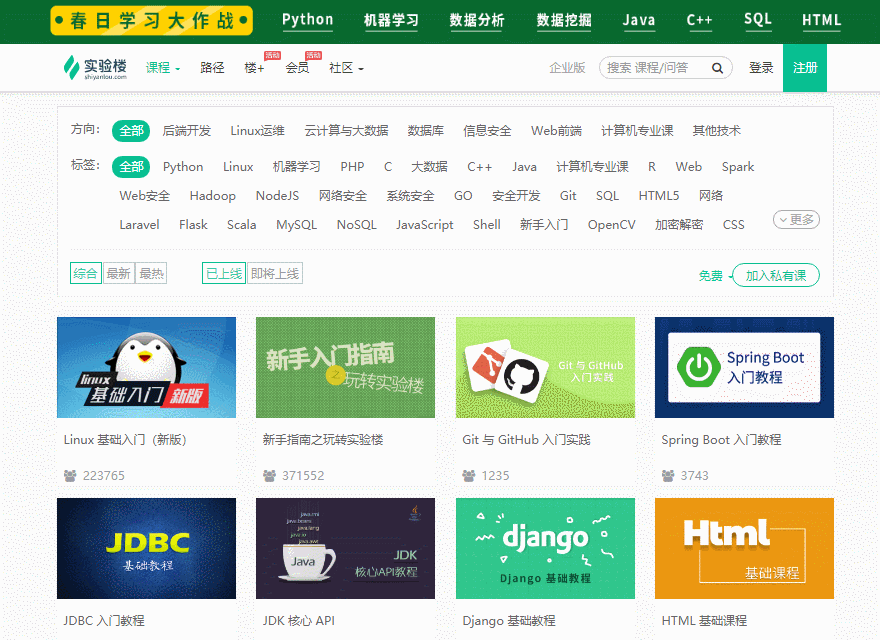Select the Hadoop tag
This screenshot has height=640, width=880.
click(x=213, y=195)
